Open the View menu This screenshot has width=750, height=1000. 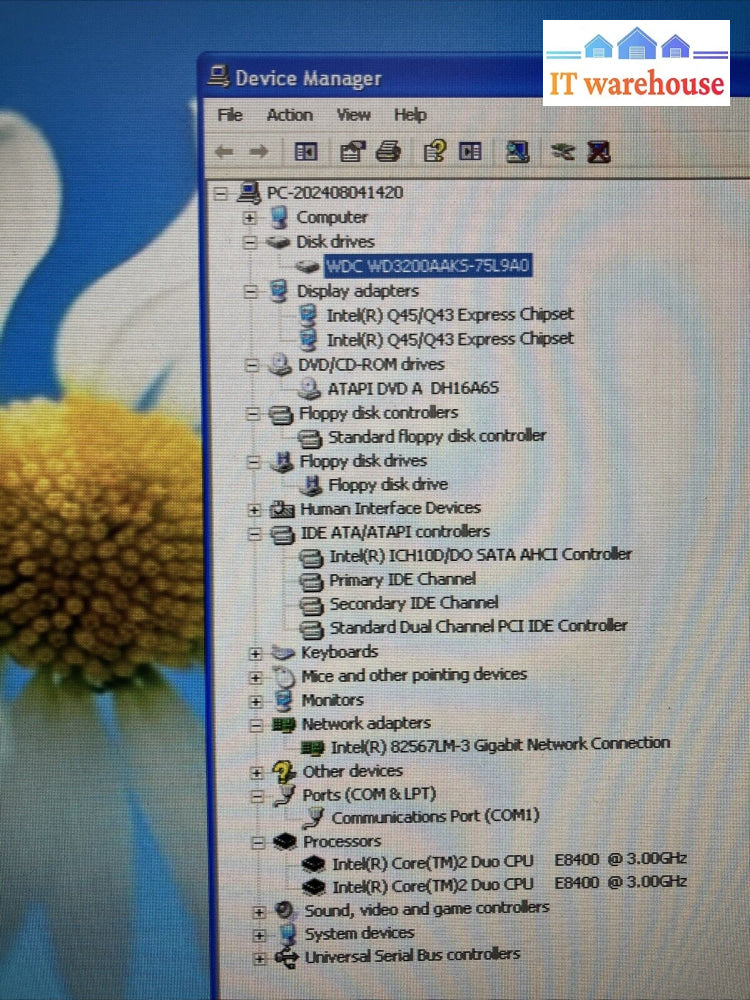tap(353, 115)
